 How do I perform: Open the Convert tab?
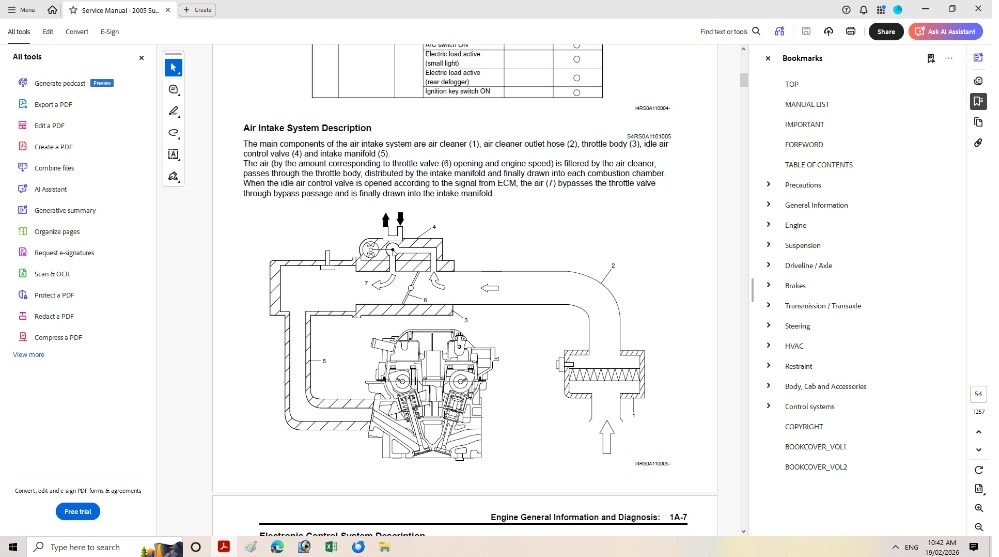tap(77, 31)
